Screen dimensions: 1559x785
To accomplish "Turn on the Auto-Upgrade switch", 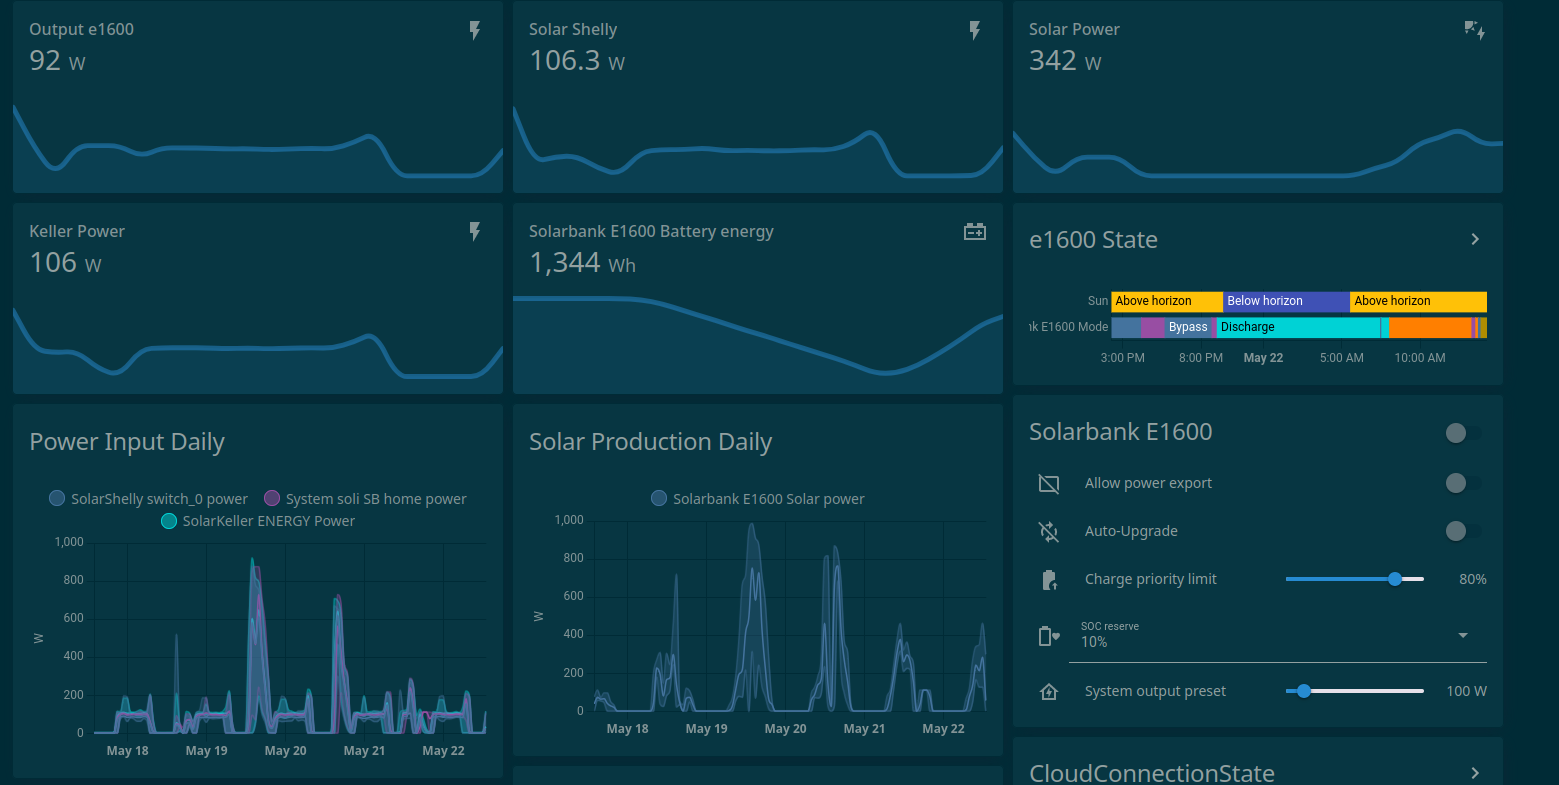I will click(x=1463, y=531).
